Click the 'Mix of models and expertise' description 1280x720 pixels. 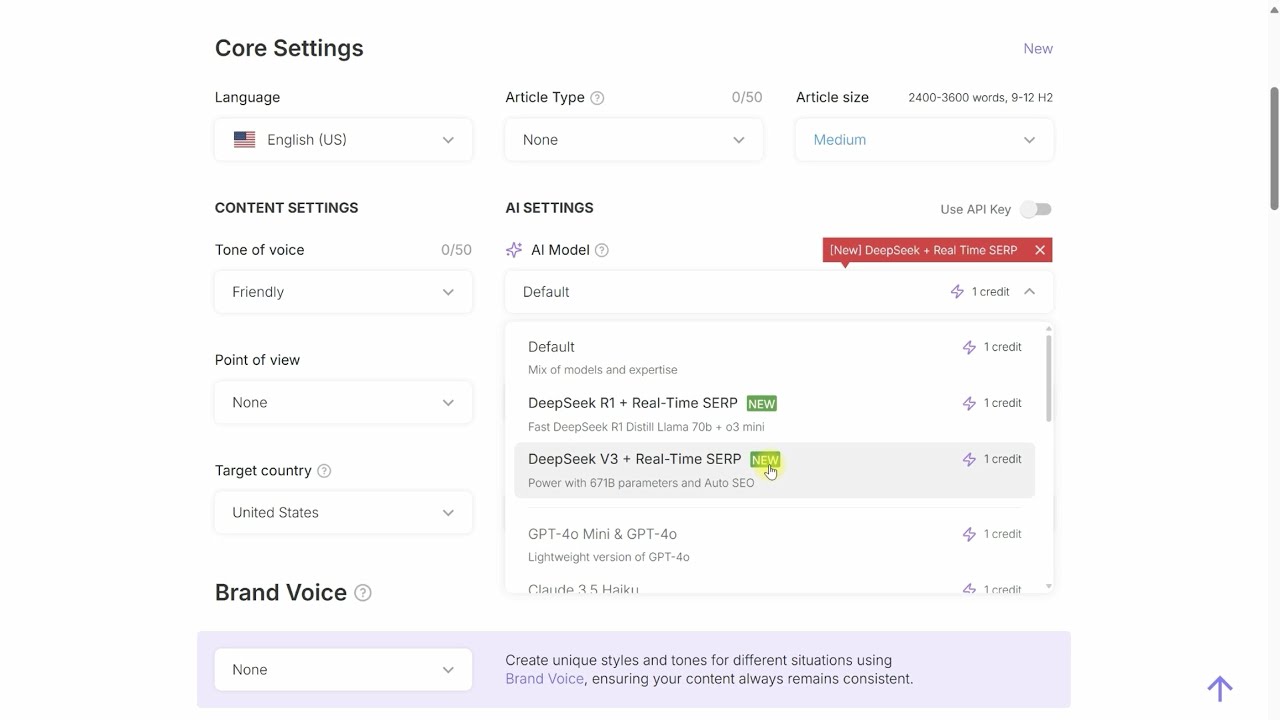[602, 370]
